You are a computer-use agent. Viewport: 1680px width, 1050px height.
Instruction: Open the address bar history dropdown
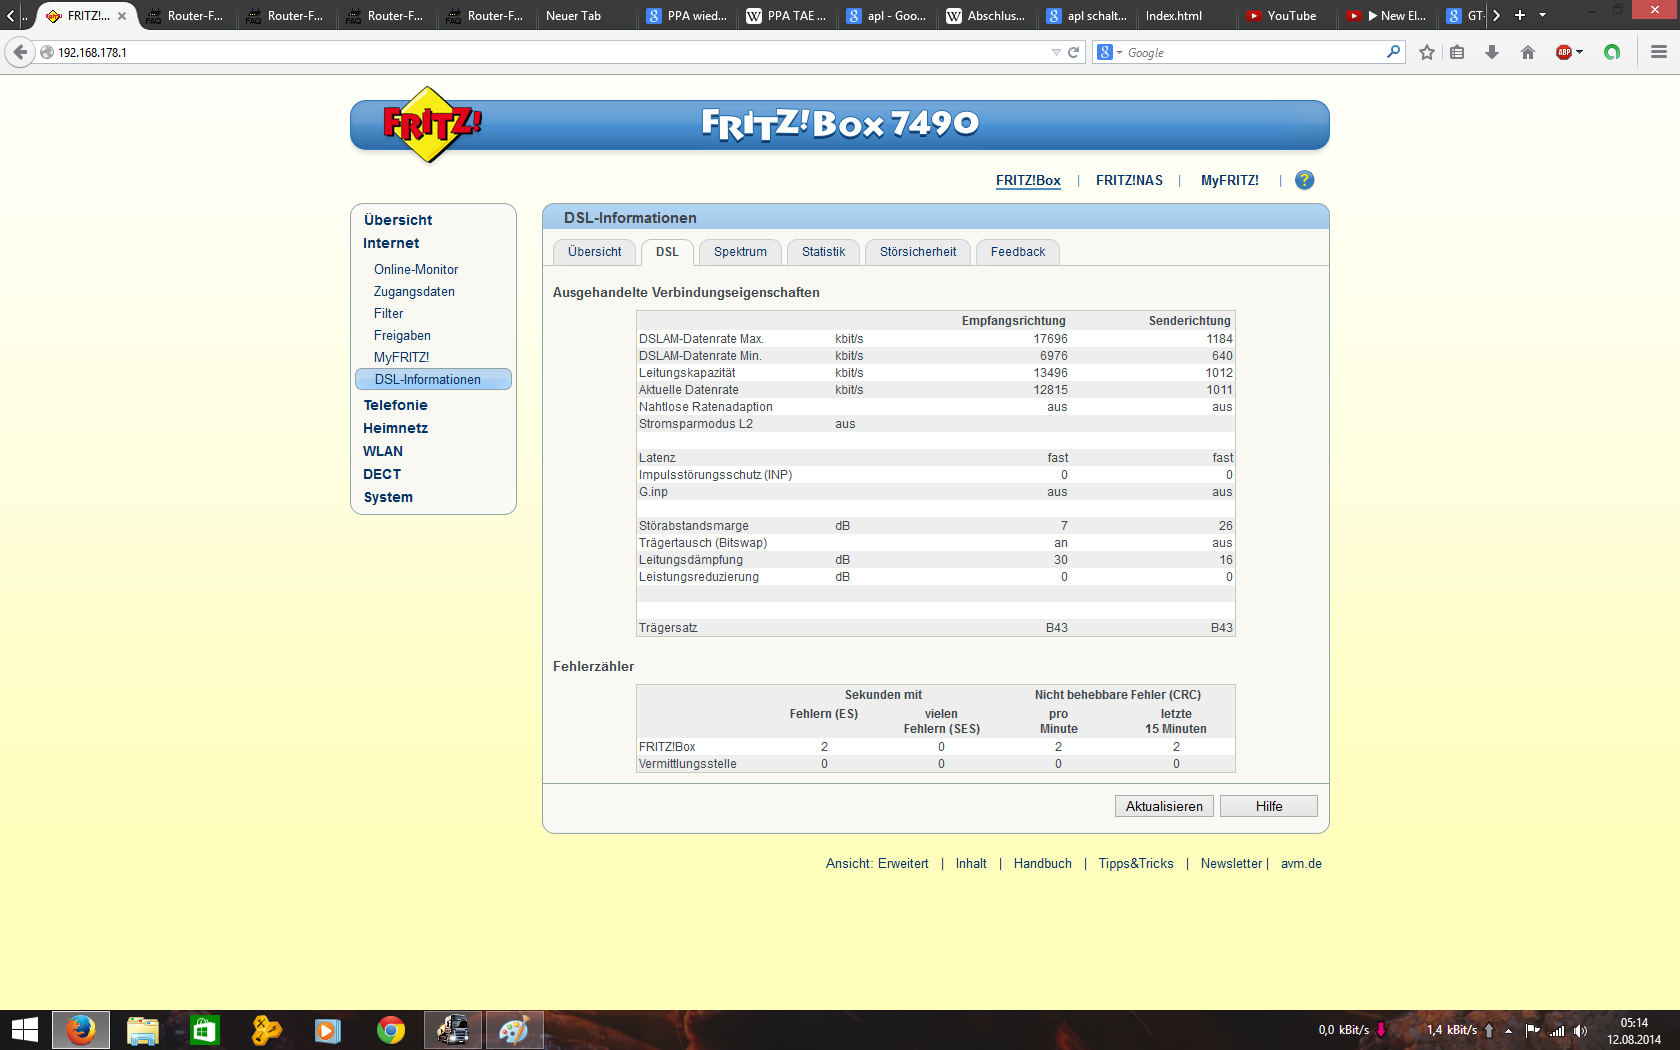tap(1056, 52)
